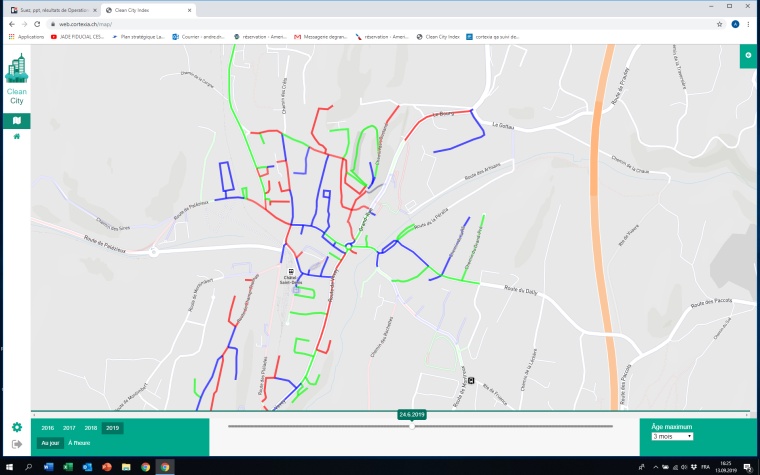760x475 pixels.
Task: Open the top-right green map options button
Action: (x=748, y=55)
